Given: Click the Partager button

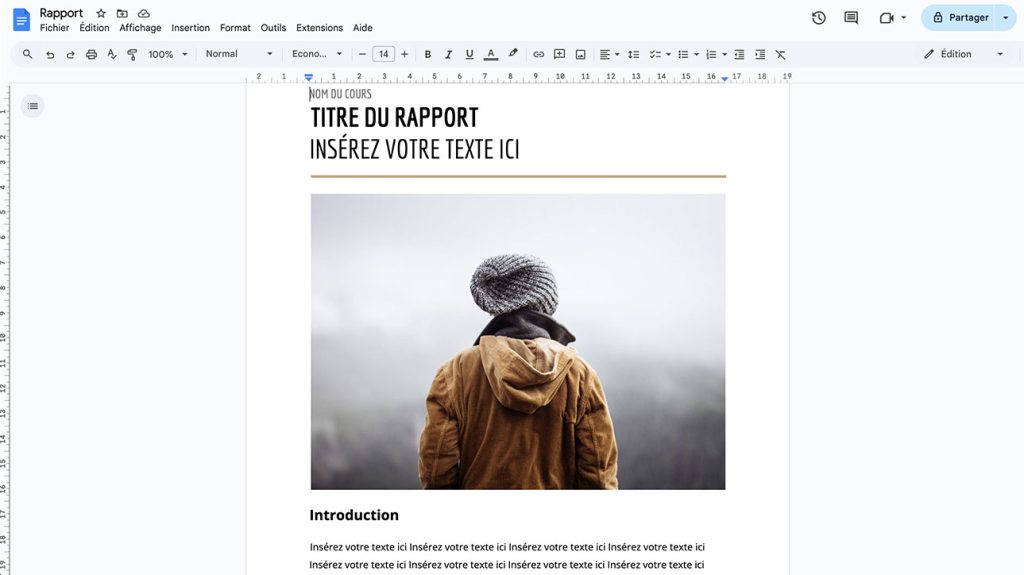Looking at the screenshot, I should coord(960,18).
